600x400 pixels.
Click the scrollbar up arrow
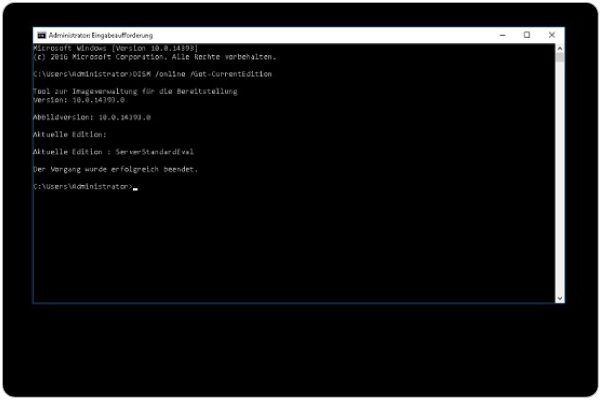[x=559, y=48]
